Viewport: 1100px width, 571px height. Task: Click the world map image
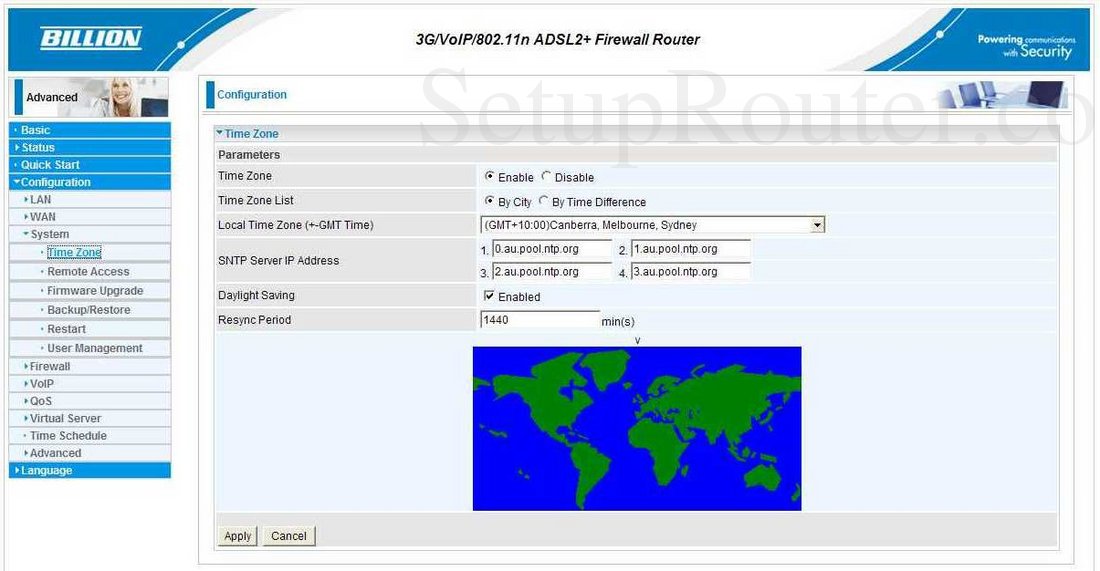[637, 429]
